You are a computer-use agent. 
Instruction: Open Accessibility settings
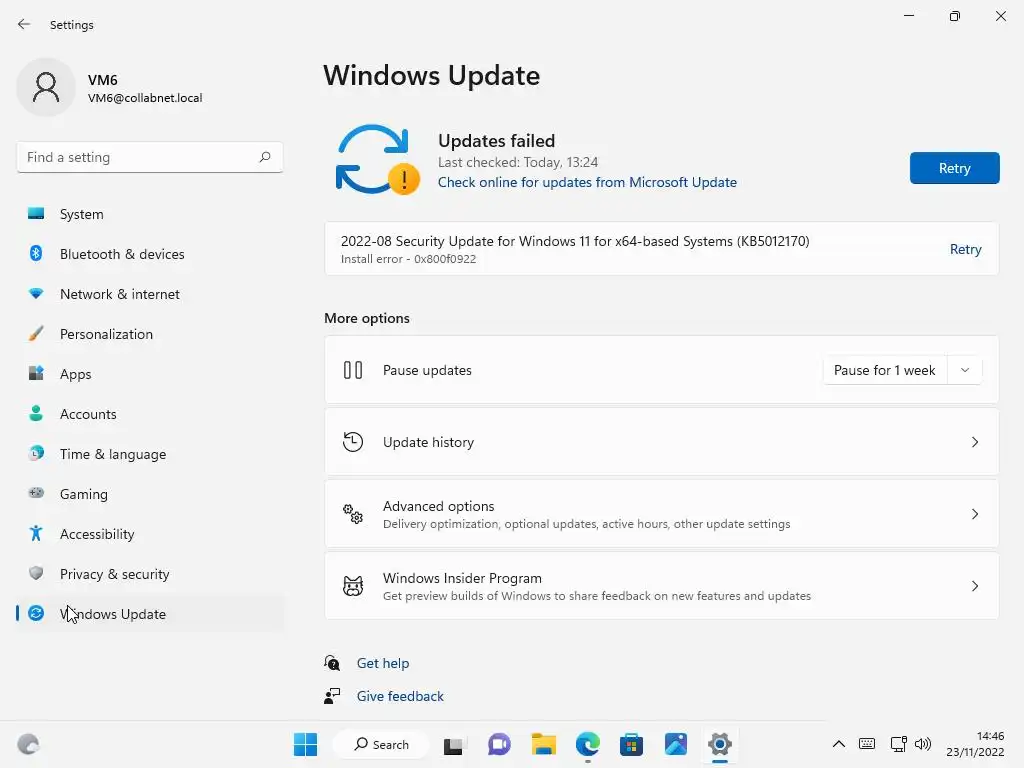(150, 534)
